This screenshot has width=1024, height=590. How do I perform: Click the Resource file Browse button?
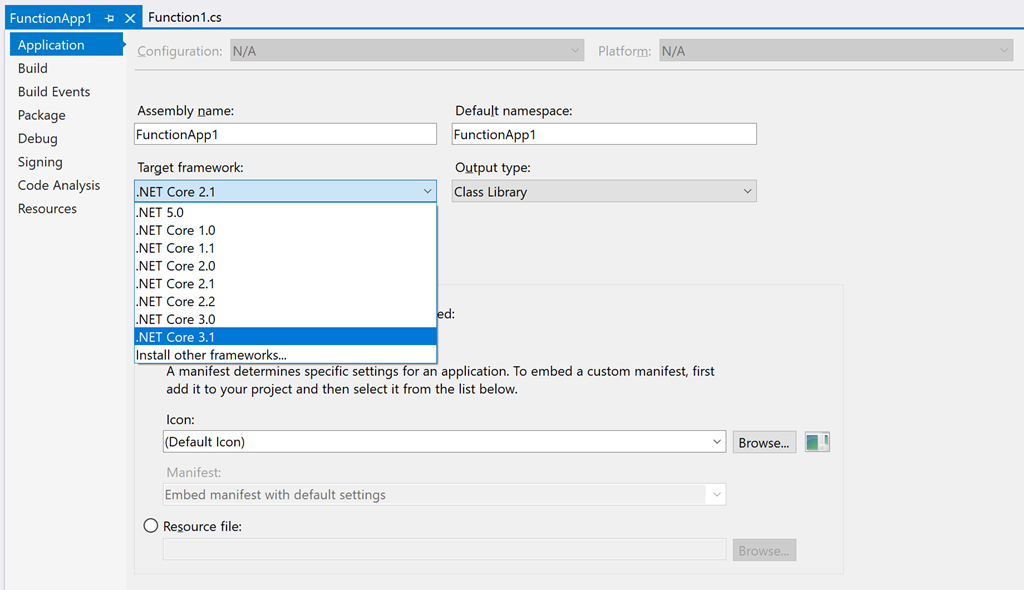pos(764,550)
